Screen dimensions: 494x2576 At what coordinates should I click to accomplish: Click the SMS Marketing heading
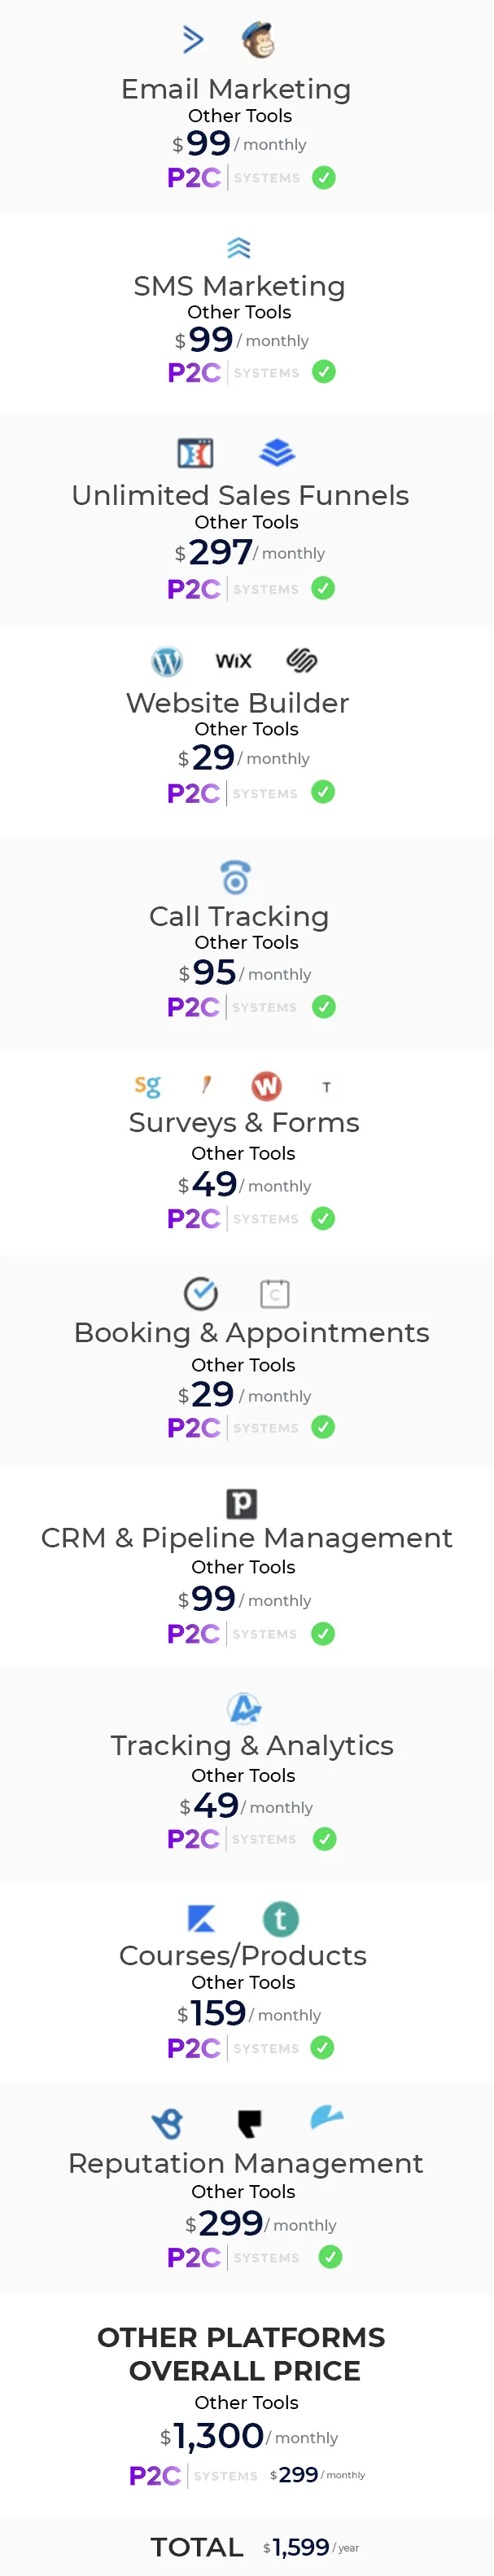[x=240, y=286]
